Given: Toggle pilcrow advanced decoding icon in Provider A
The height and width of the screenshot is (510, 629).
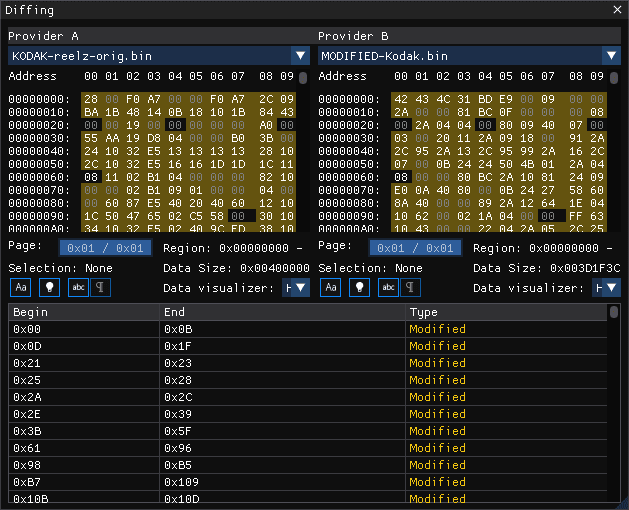Looking at the screenshot, I should pyautogui.click(x=100, y=287).
